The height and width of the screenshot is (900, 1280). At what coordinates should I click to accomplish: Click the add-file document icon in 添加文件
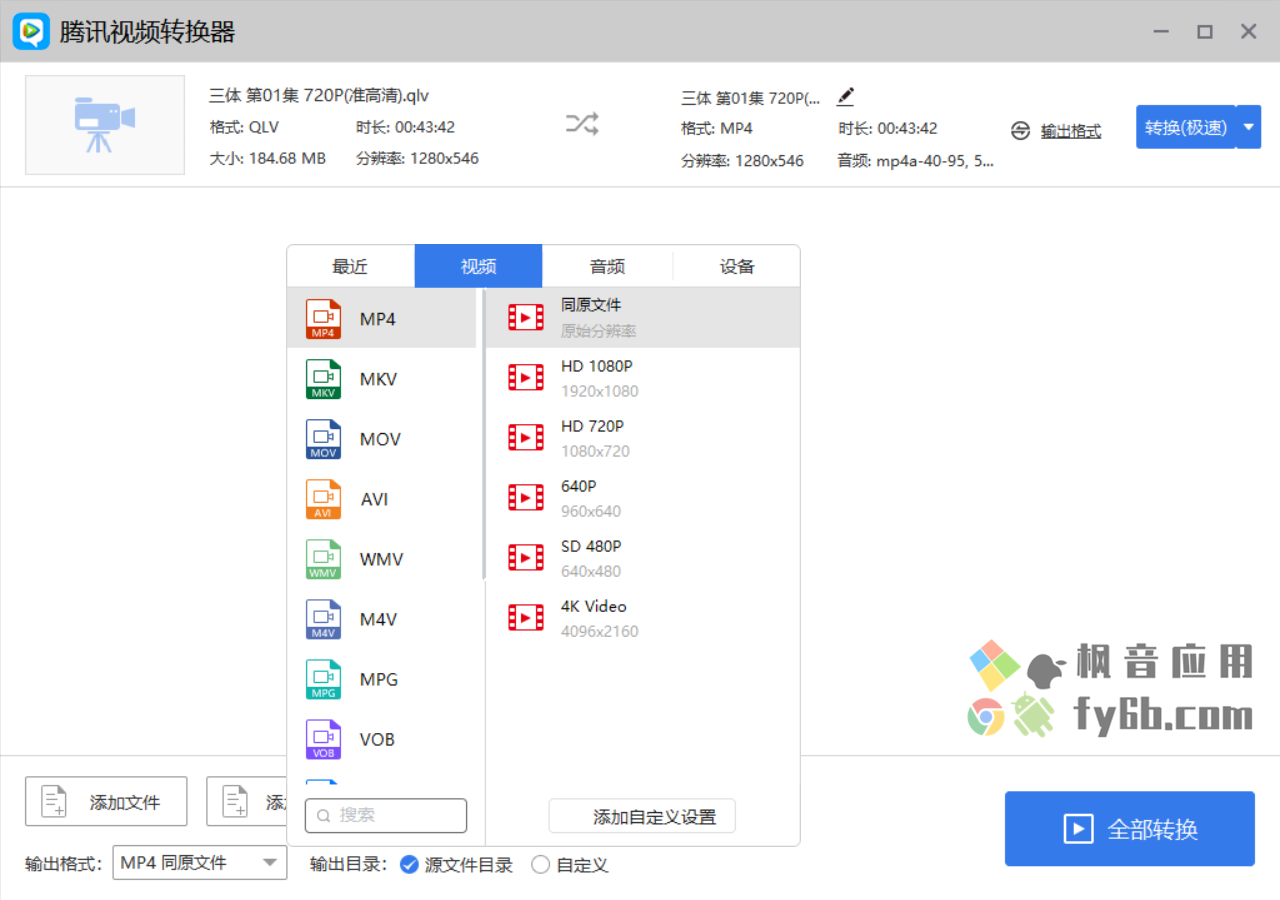(x=54, y=802)
